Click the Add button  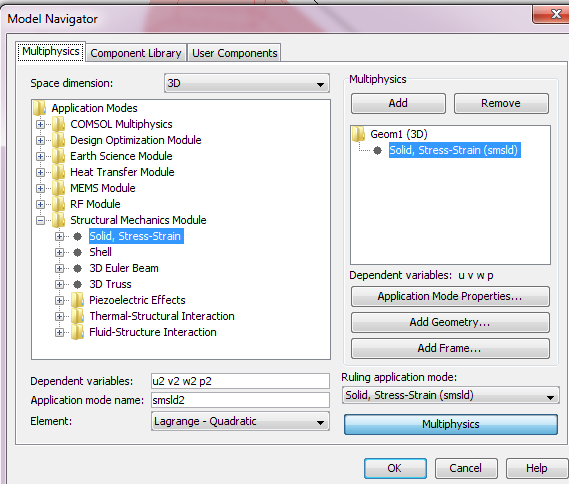tap(398, 103)
